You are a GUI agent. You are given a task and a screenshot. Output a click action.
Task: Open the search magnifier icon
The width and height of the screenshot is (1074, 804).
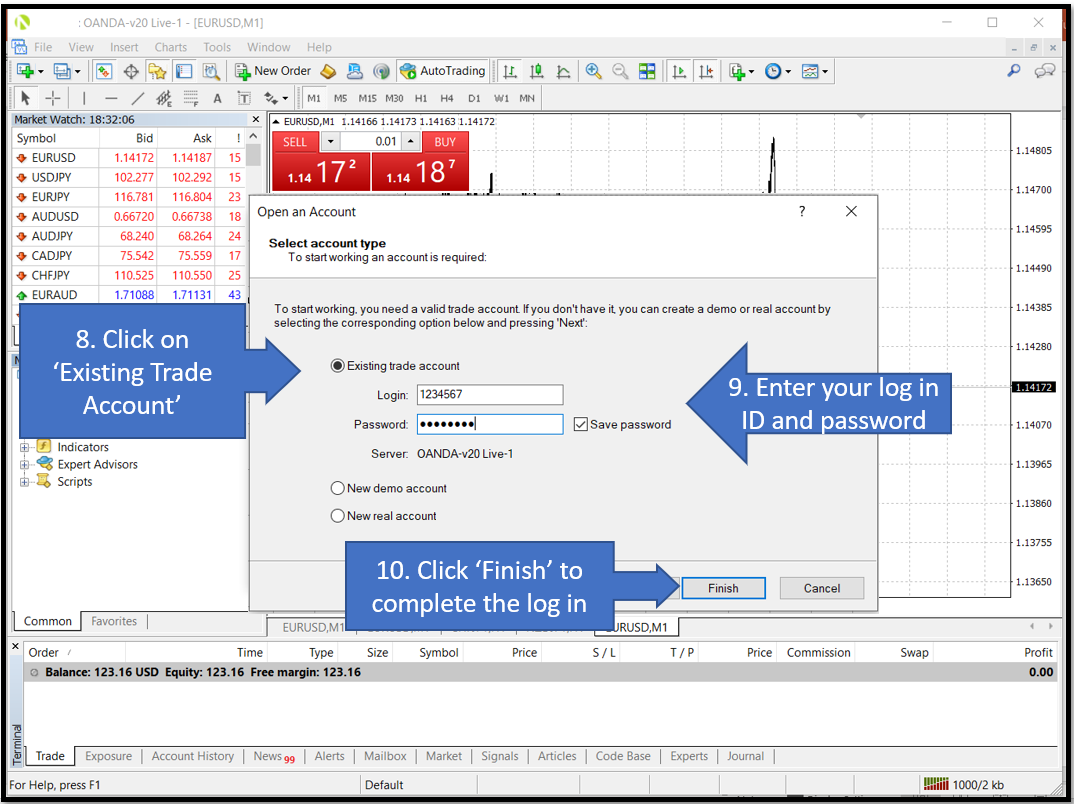pos(1014,71)
